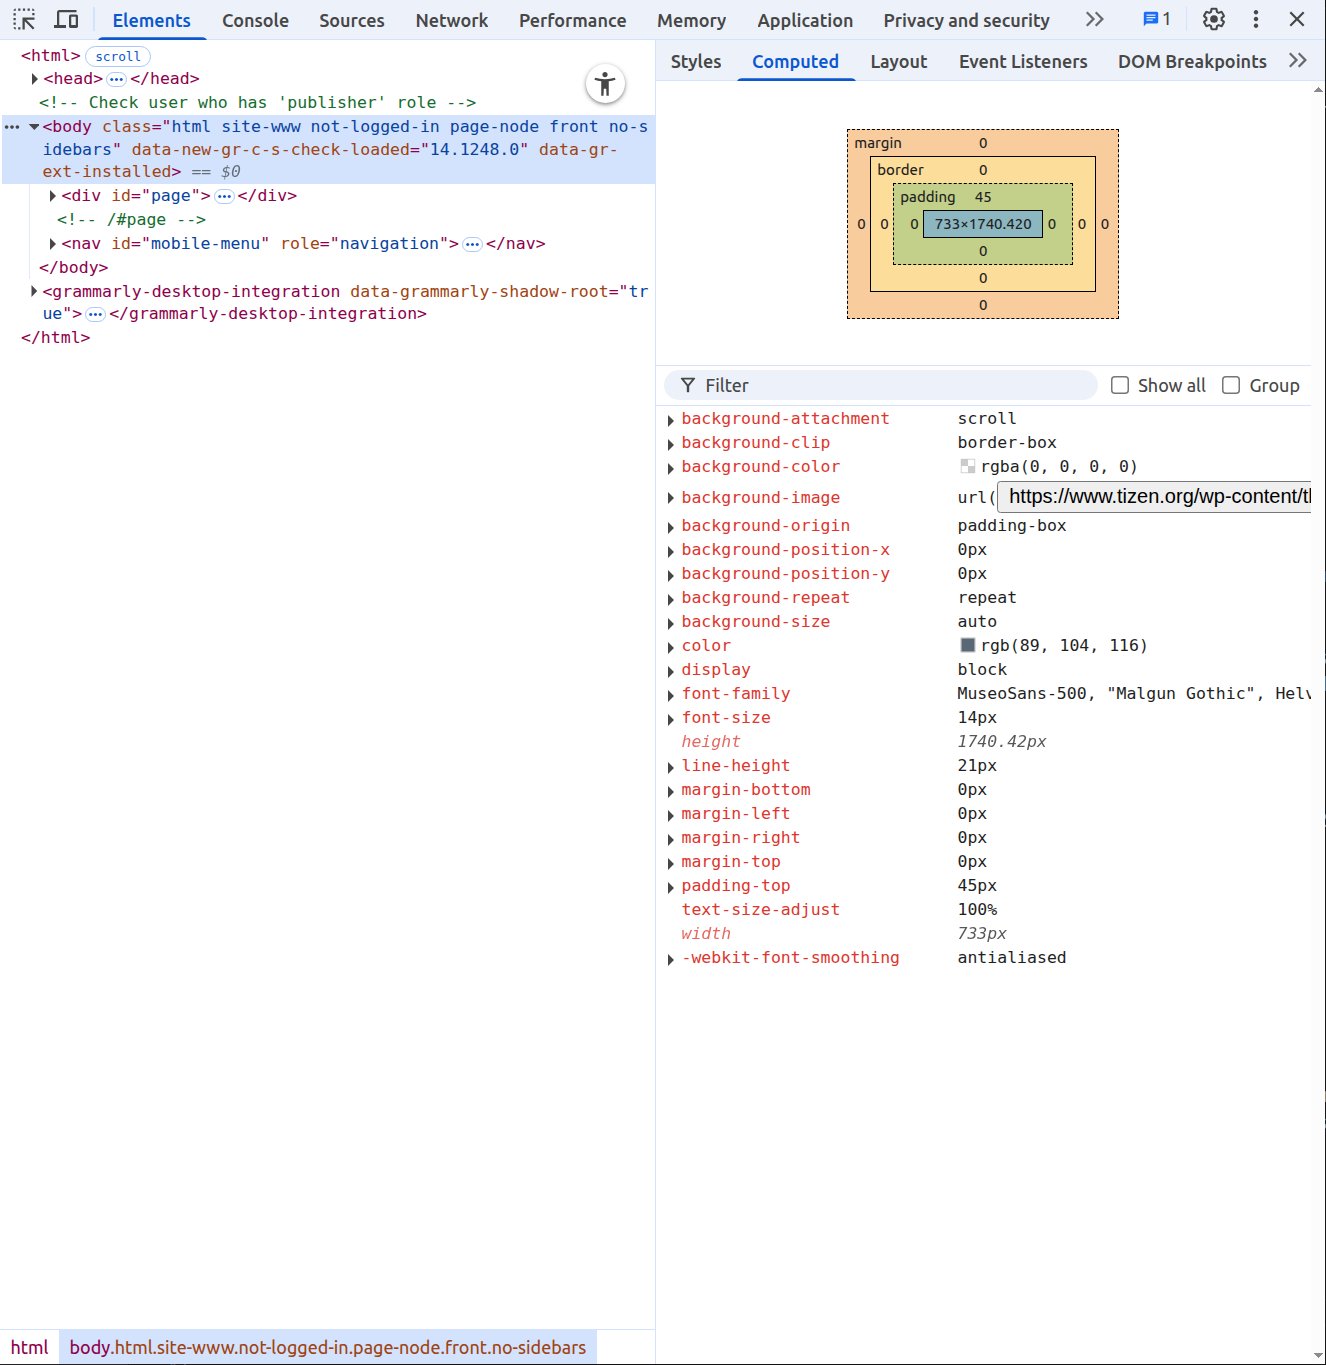Click the scroll badge next to html
1326x1365 pixels.
pos(118,57)
